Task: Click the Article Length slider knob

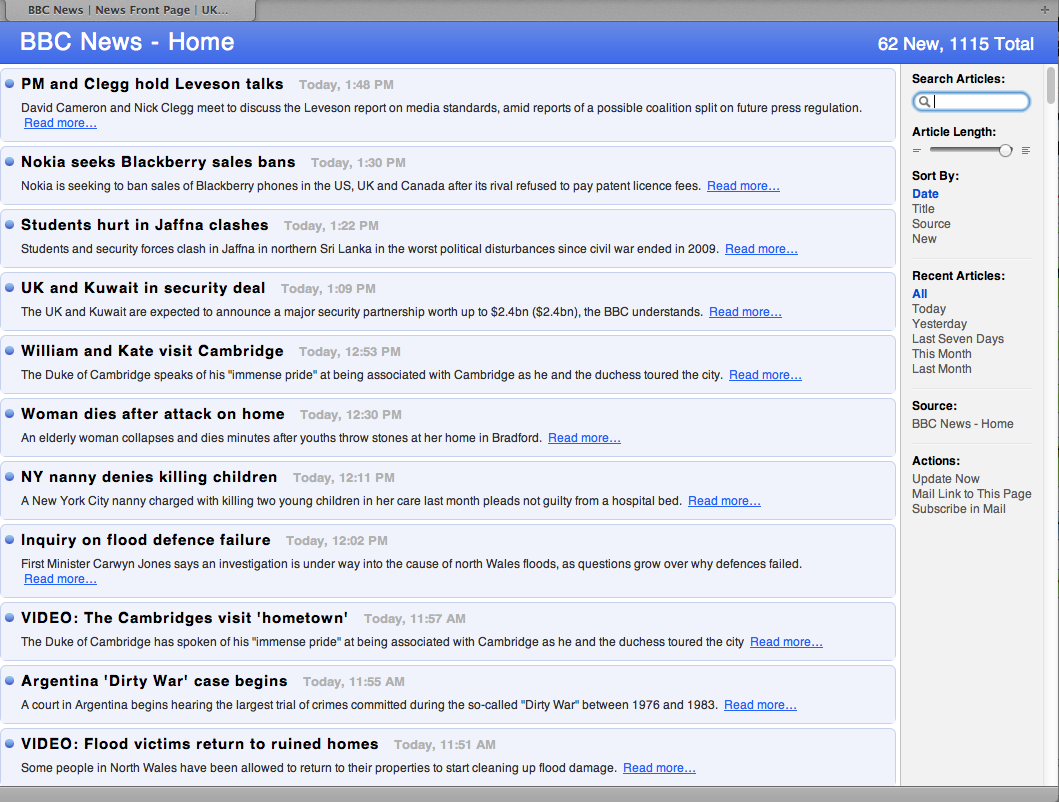Action: click(x=1006, y=151)
